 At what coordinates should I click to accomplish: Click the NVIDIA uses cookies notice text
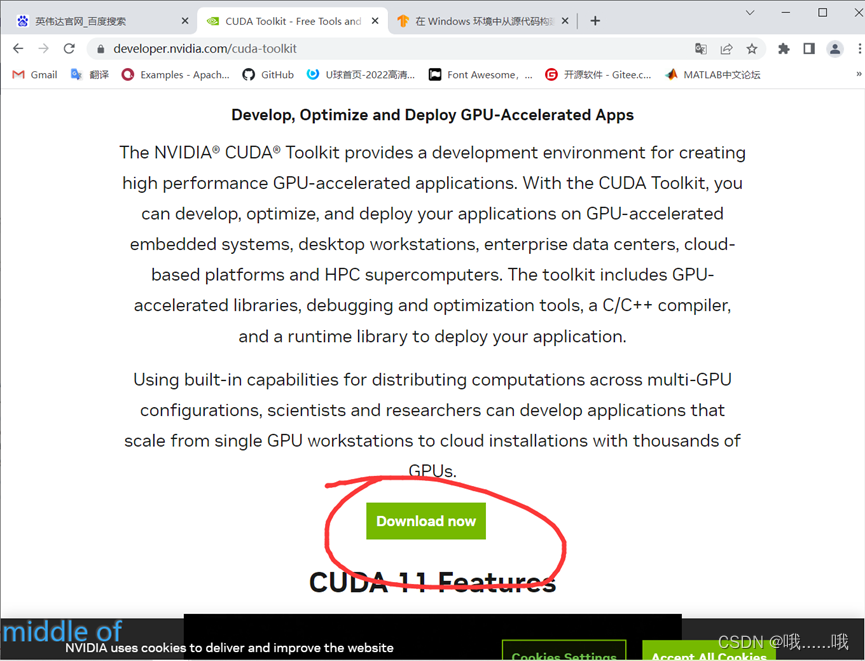229,648
